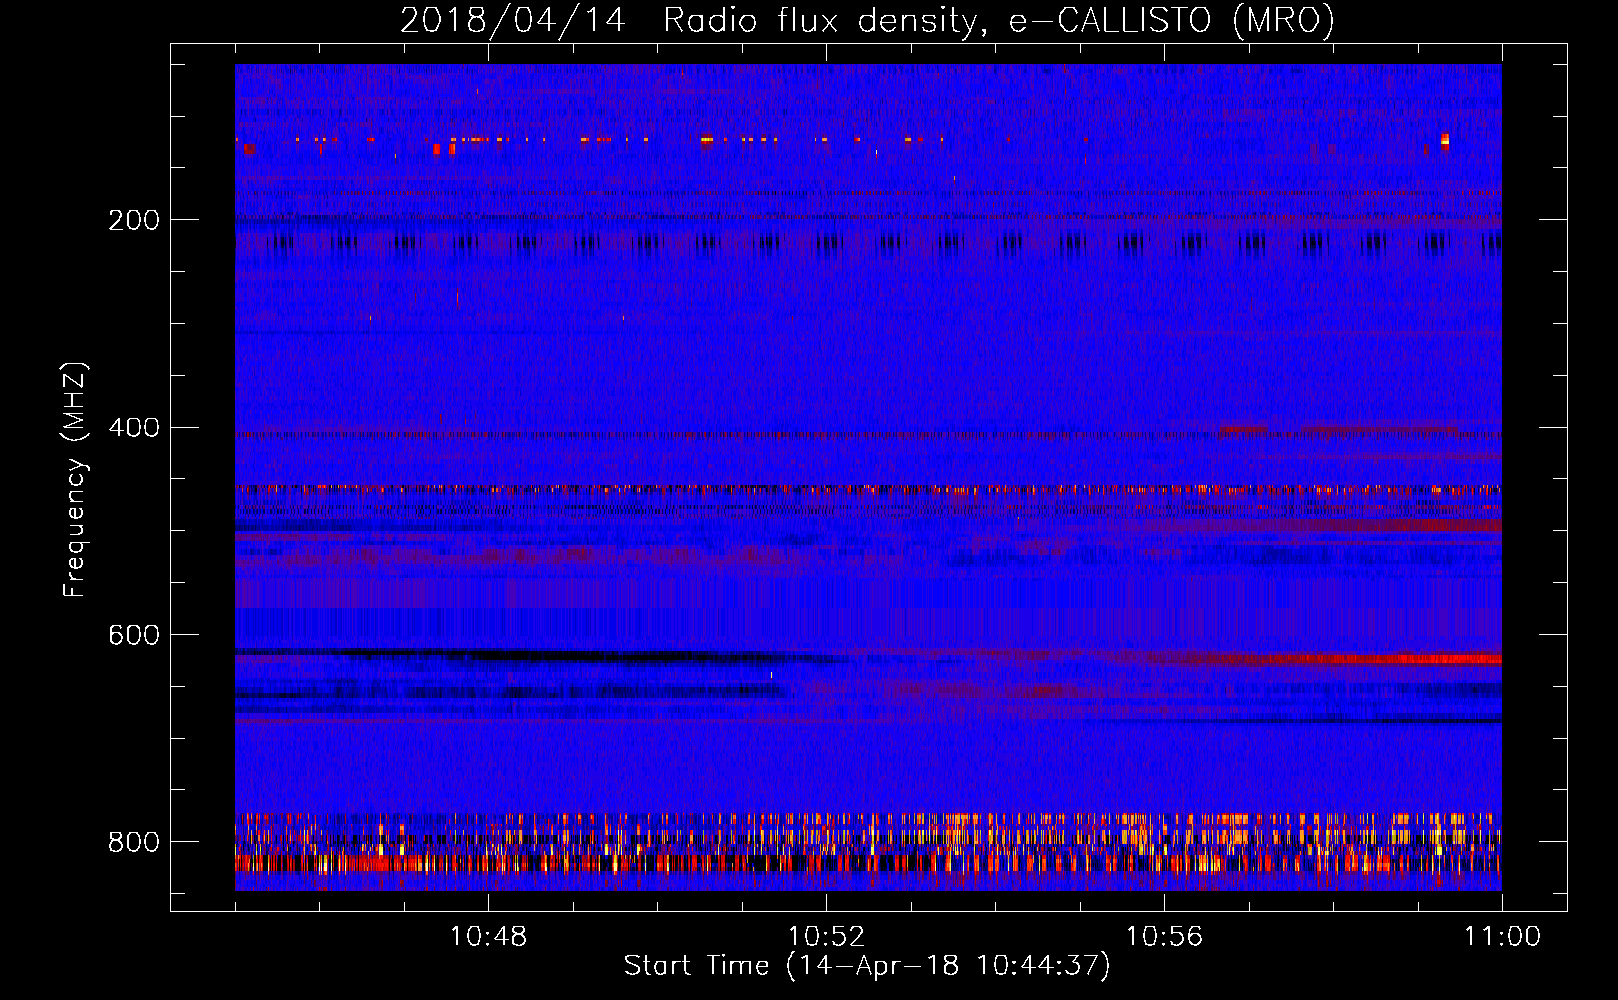Click the 'Frequency (MHZ)' axis label
This screenshot has height=1000, width=1618.
click(x=75, y=479)
